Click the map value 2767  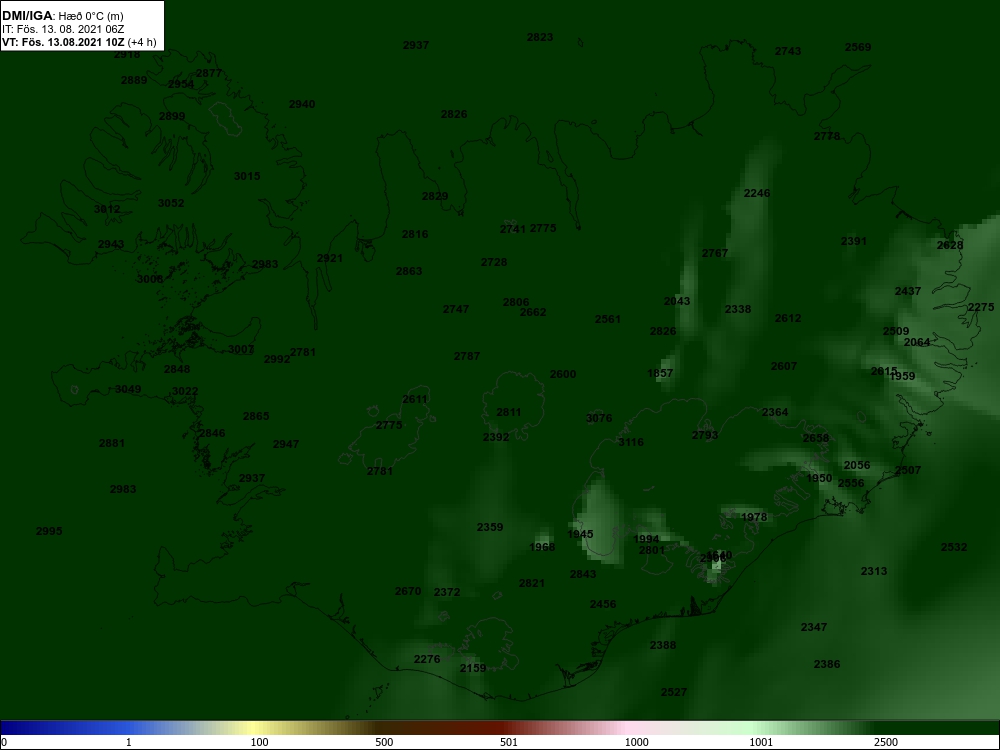715,253
